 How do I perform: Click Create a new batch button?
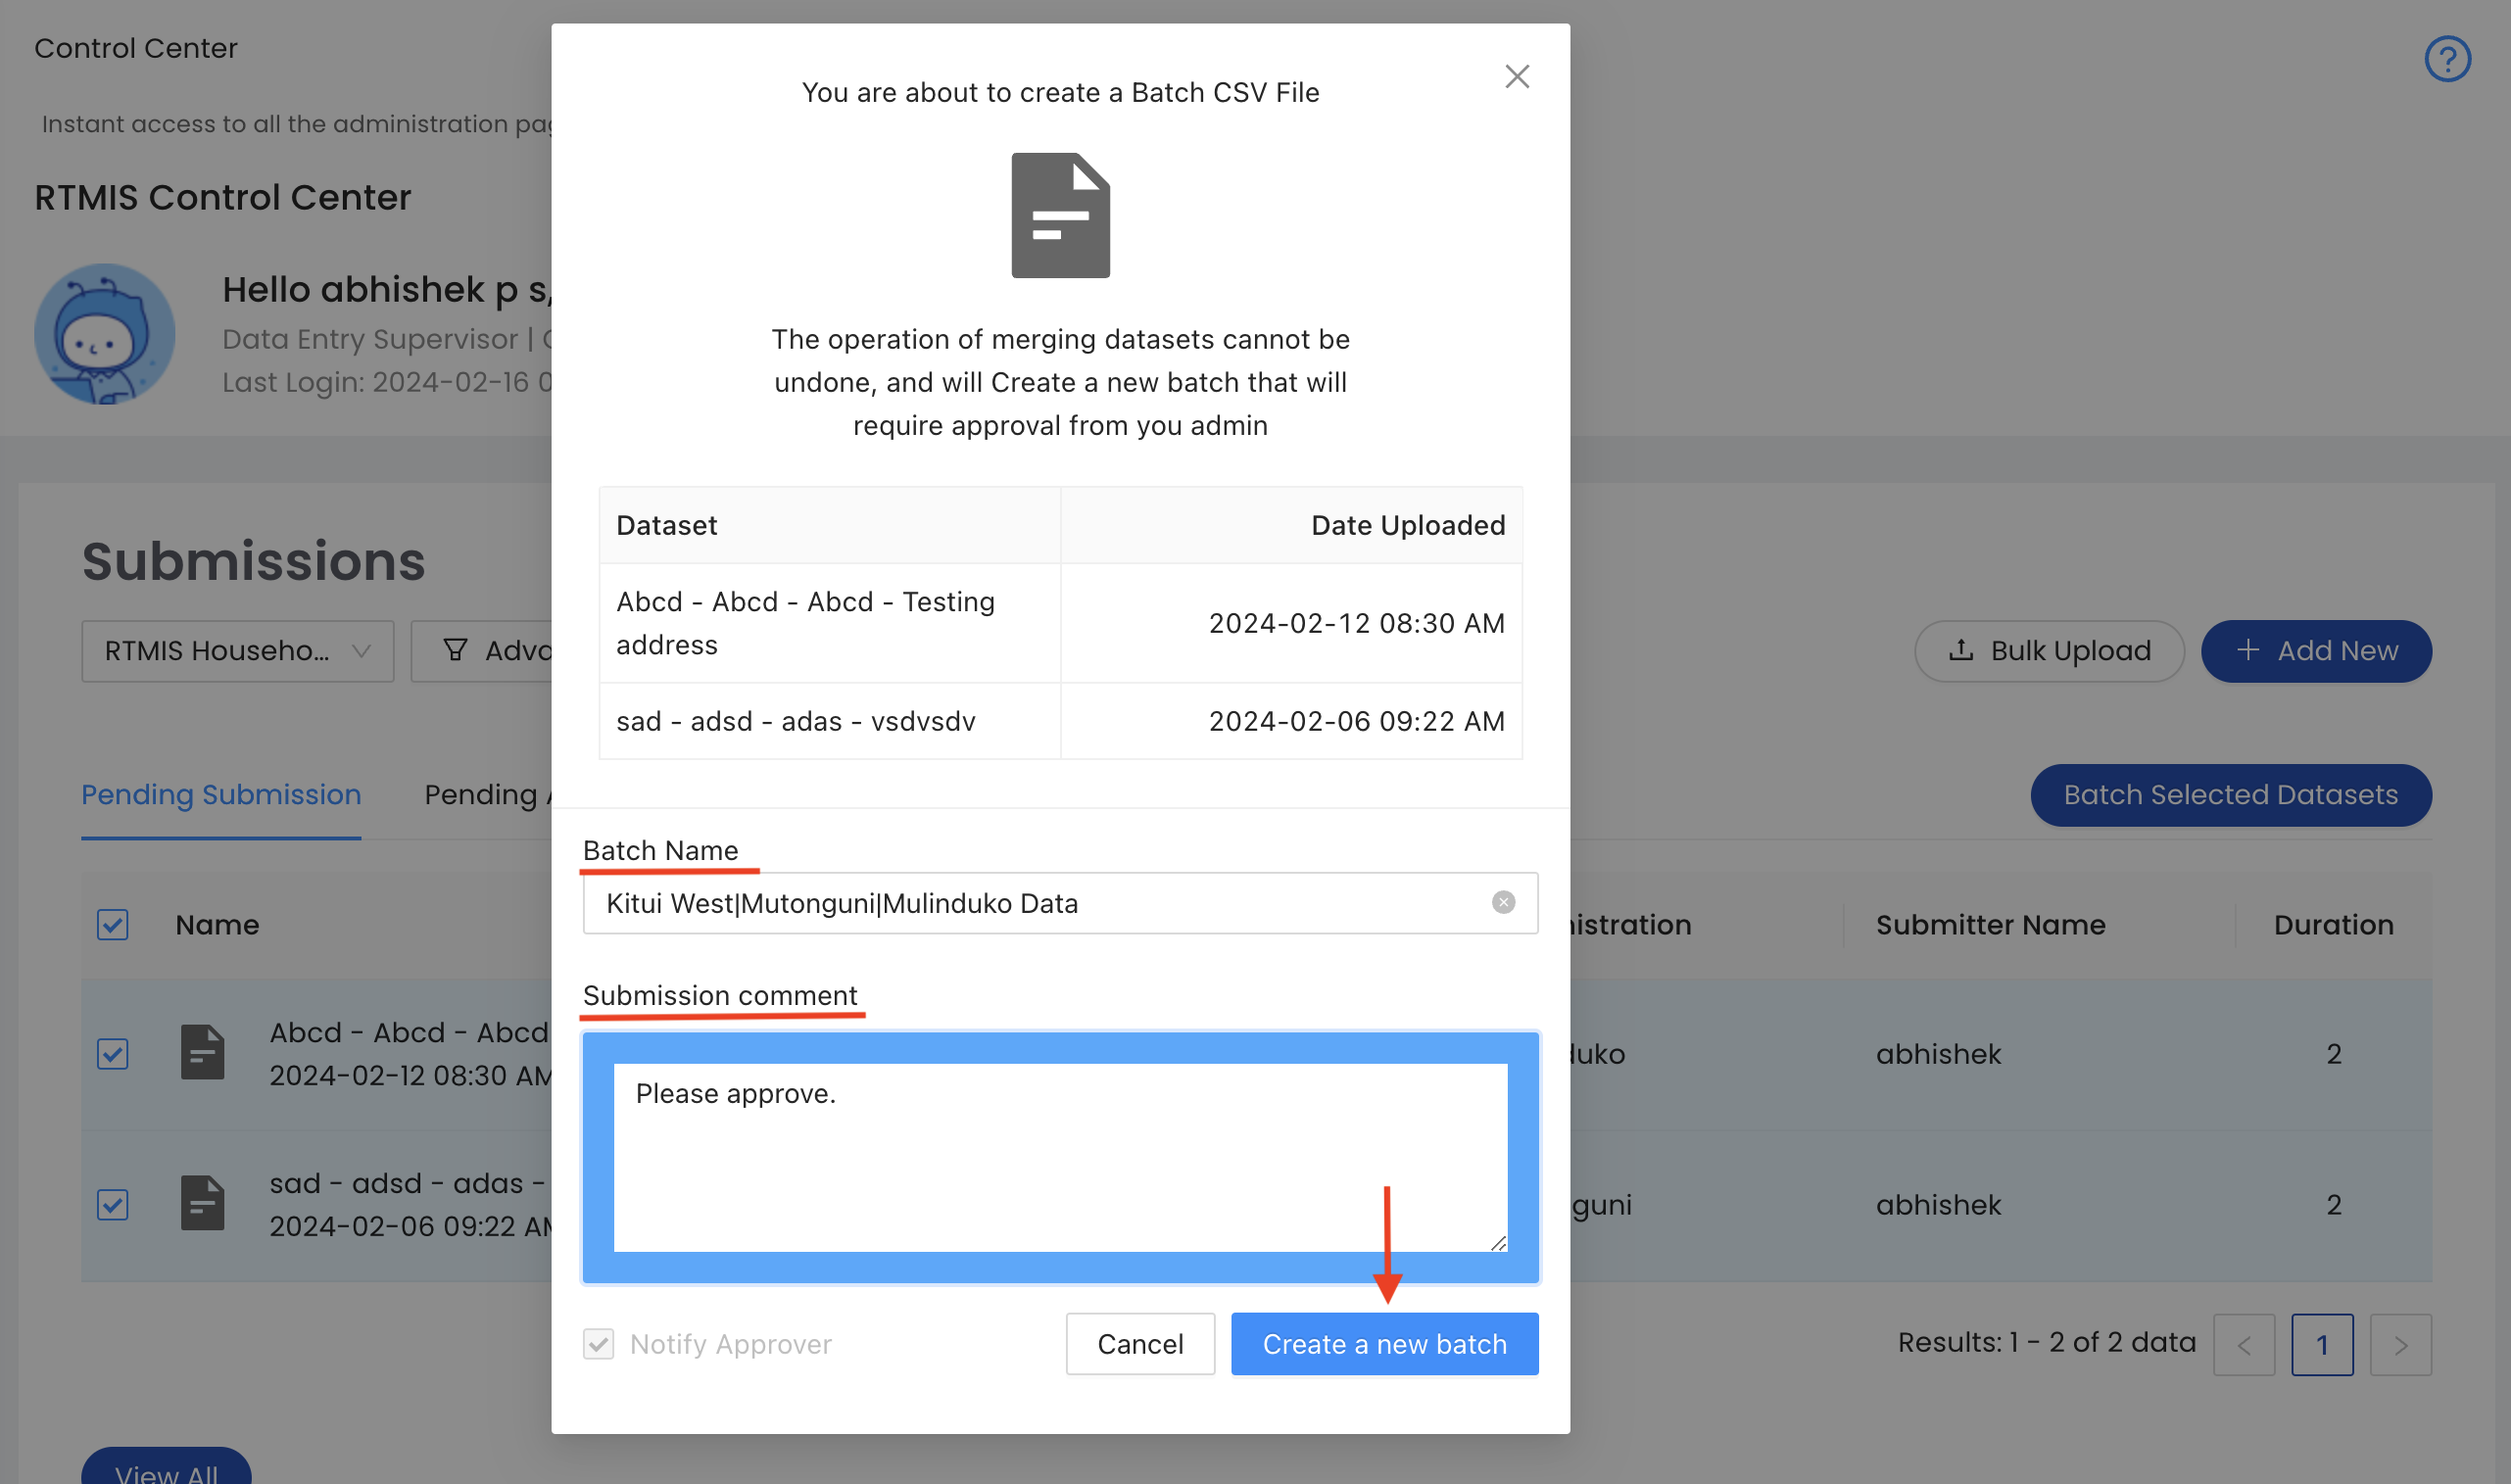click(1384, 1344)
